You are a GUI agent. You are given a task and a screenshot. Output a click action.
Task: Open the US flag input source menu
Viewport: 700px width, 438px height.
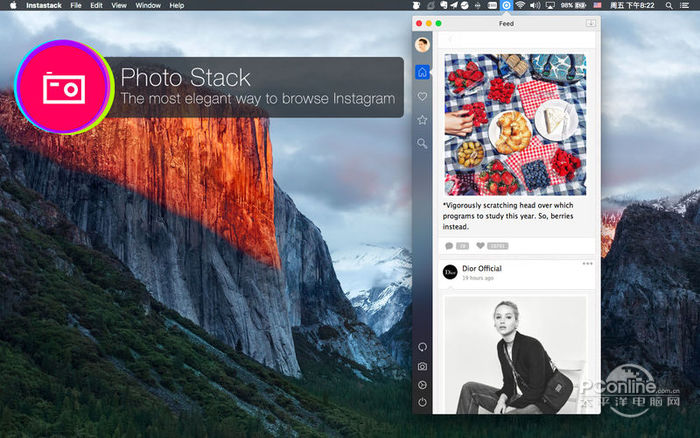point(597,5)
